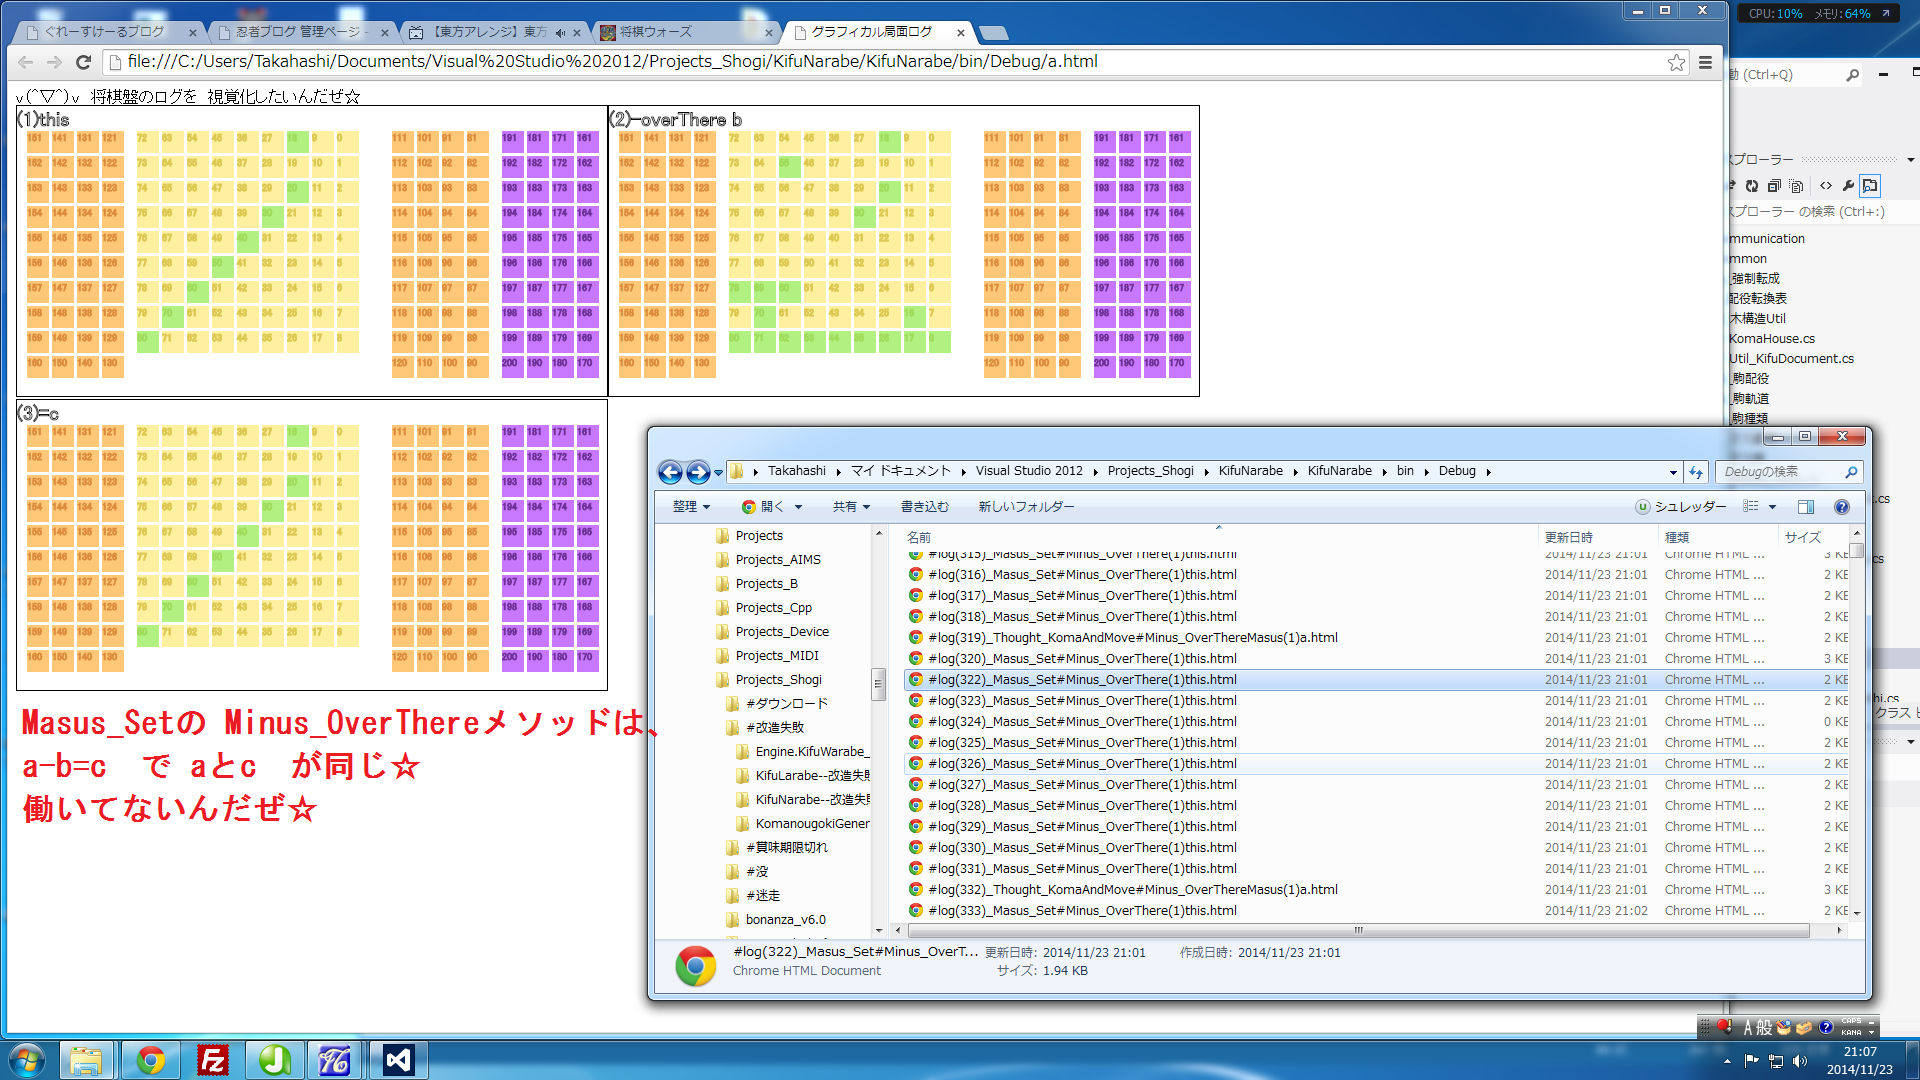Click Explorer's back navigation arrow
The image size is (1920, 1080).
coord(670,472)
